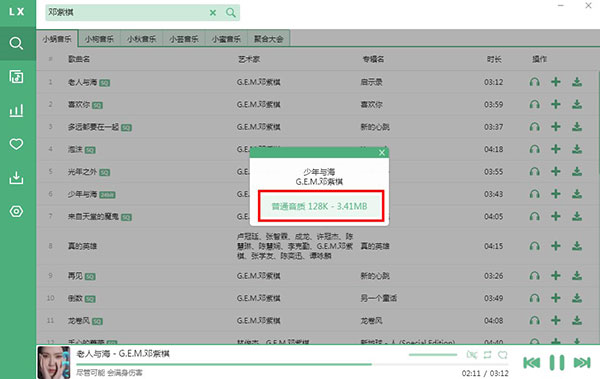Add 龙卷风 with its plus icon
The width and height of the screenshot is (600, 379).
(x=556, y=320)
